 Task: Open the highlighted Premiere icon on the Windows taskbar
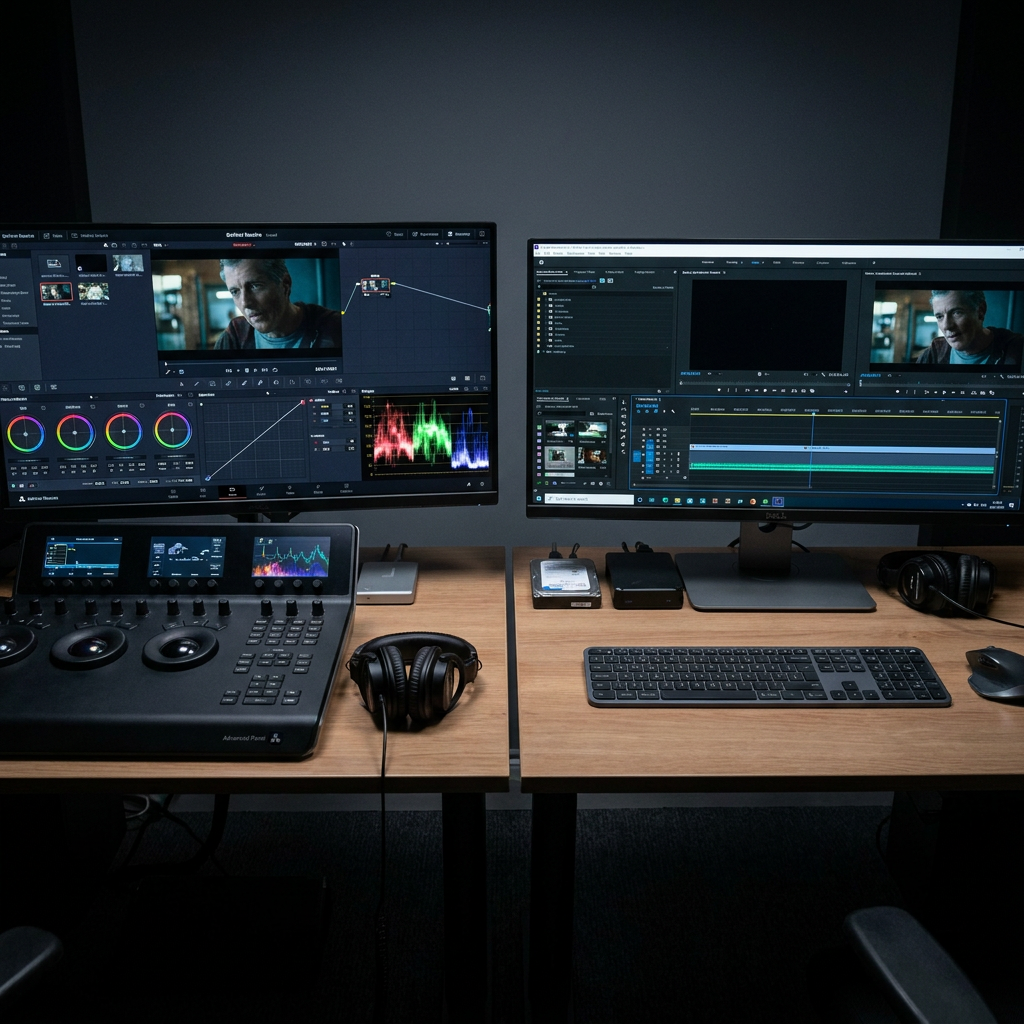point(778,502)
